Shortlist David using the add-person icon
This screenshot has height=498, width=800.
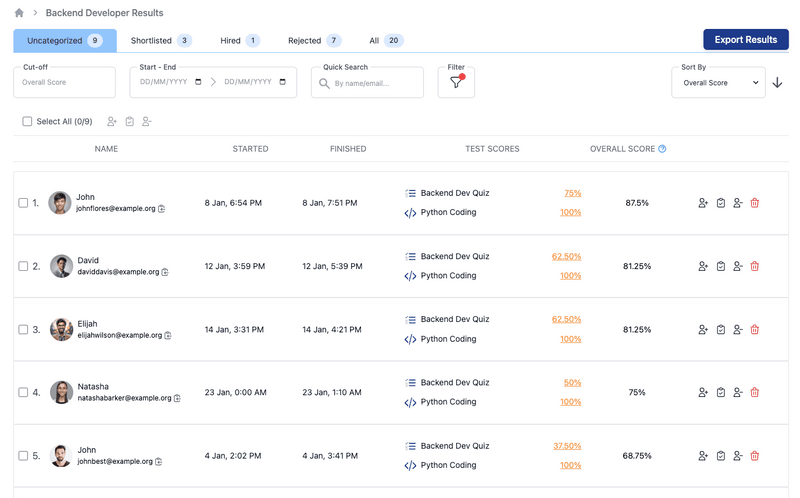tap(703, 266)
